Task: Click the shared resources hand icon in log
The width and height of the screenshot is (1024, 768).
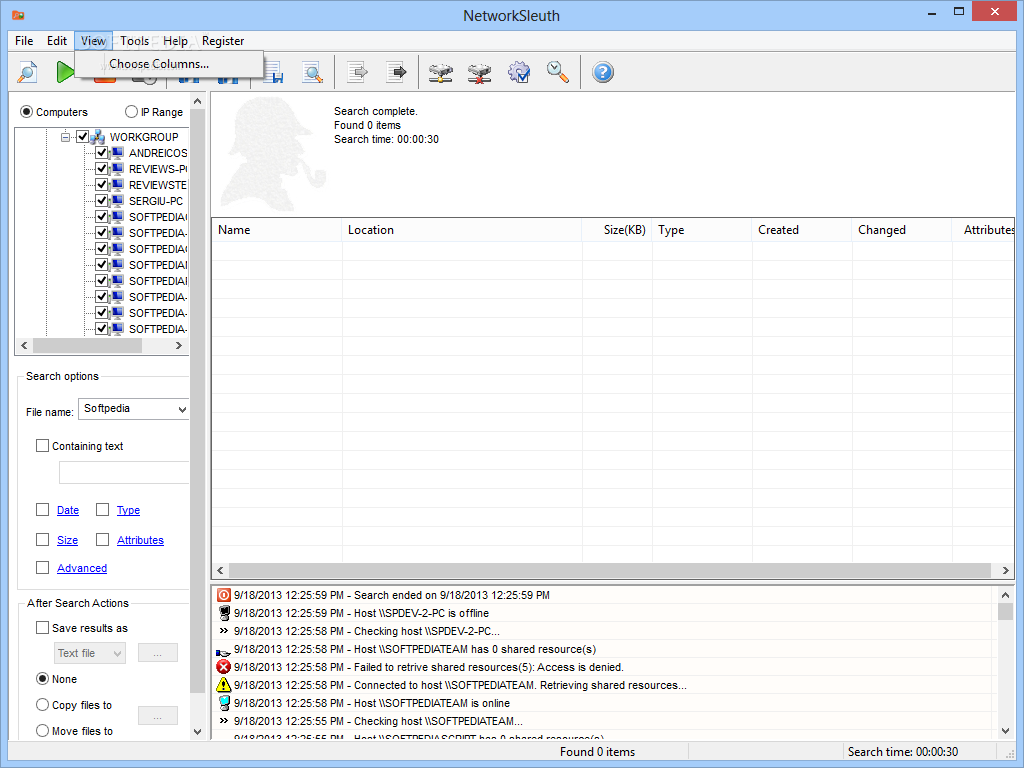Action: pos(223,650)
